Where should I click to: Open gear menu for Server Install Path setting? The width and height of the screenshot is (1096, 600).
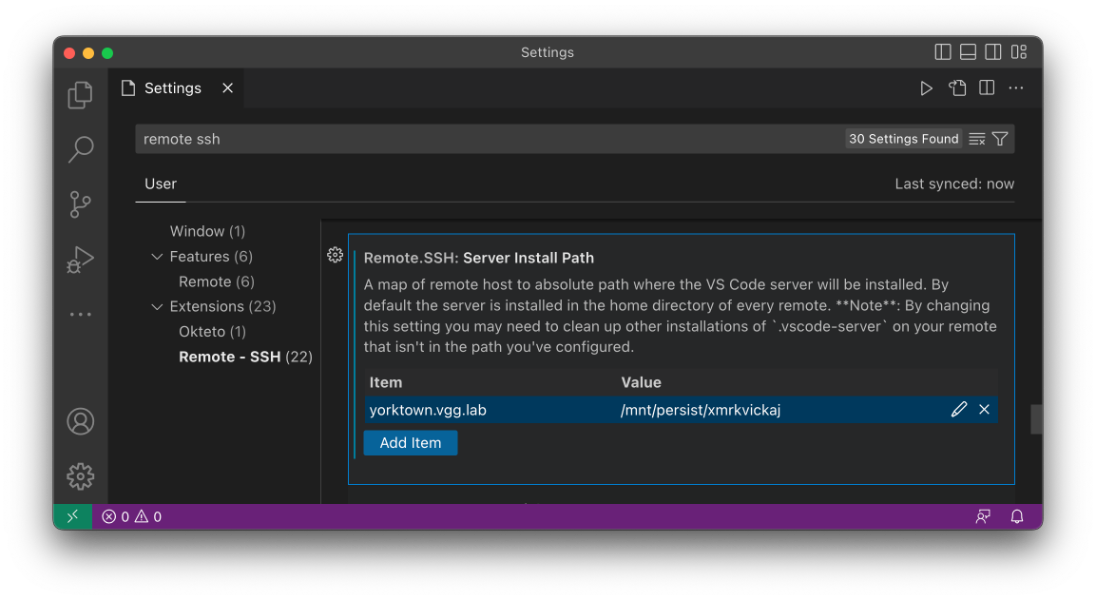pyautogui.click(x=336, y=255)
